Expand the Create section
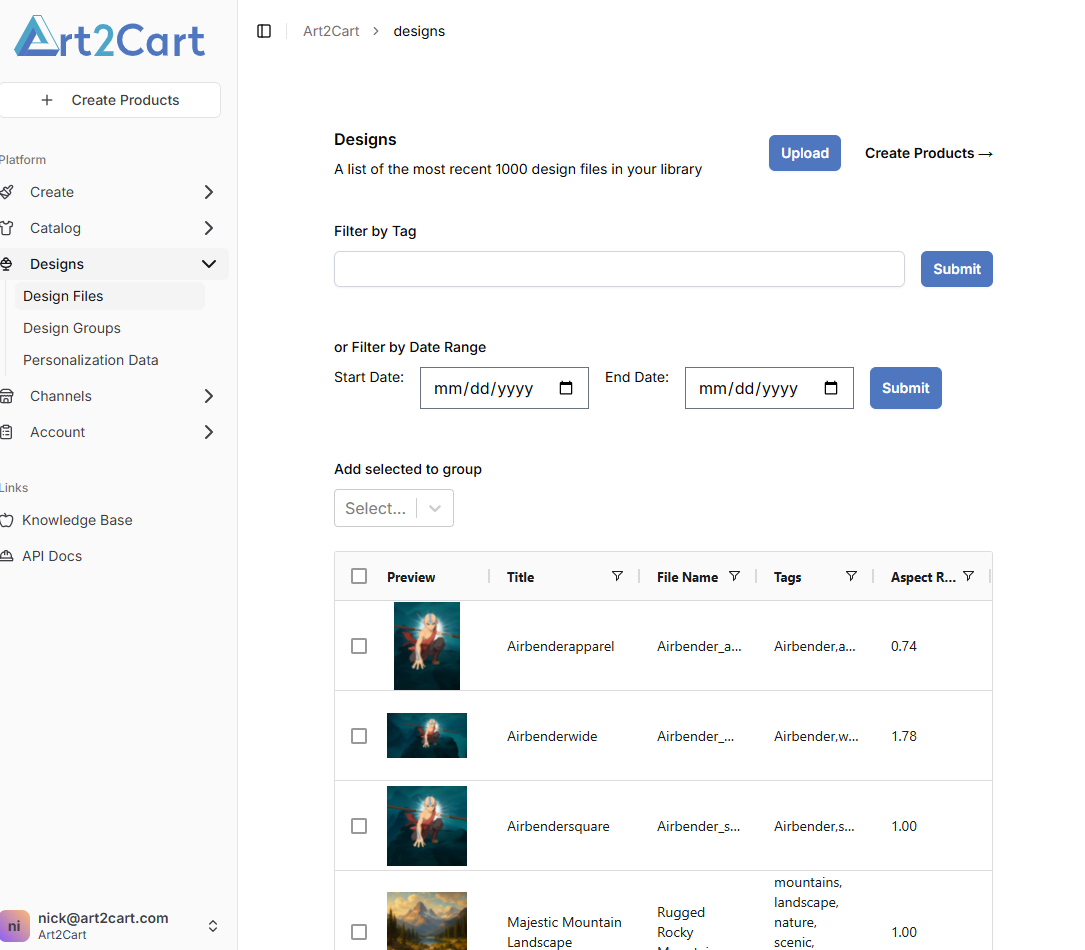Viewport: 1085px width, 950px height. tap(209, 191)
